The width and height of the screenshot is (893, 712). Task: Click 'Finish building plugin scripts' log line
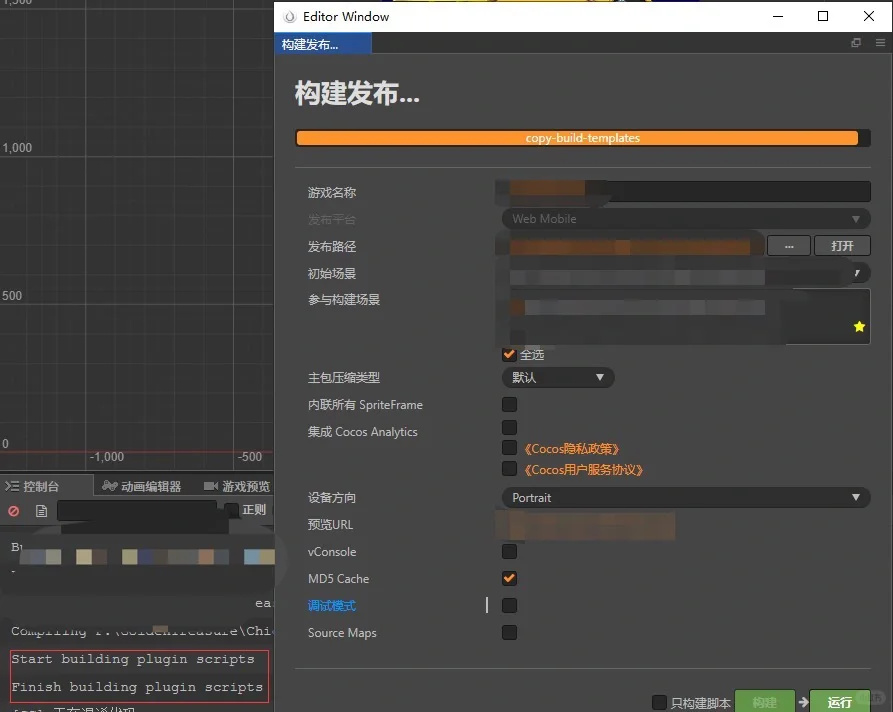(137, 687)
